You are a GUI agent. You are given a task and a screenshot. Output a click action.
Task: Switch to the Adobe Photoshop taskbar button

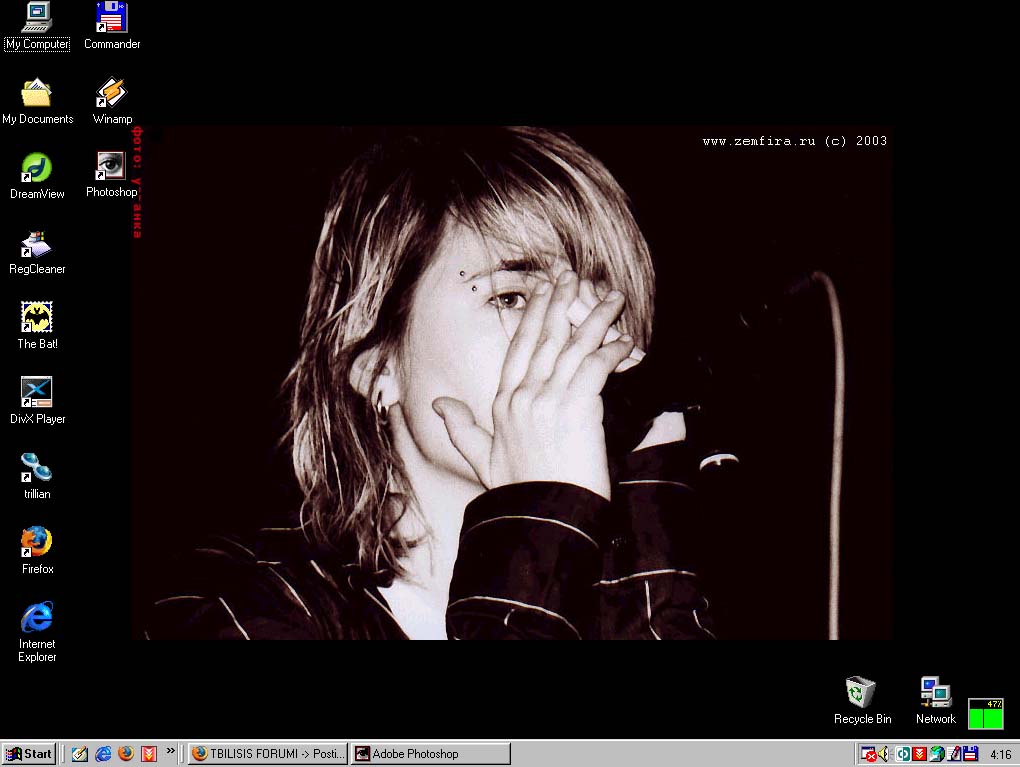(x=431, y=754)
